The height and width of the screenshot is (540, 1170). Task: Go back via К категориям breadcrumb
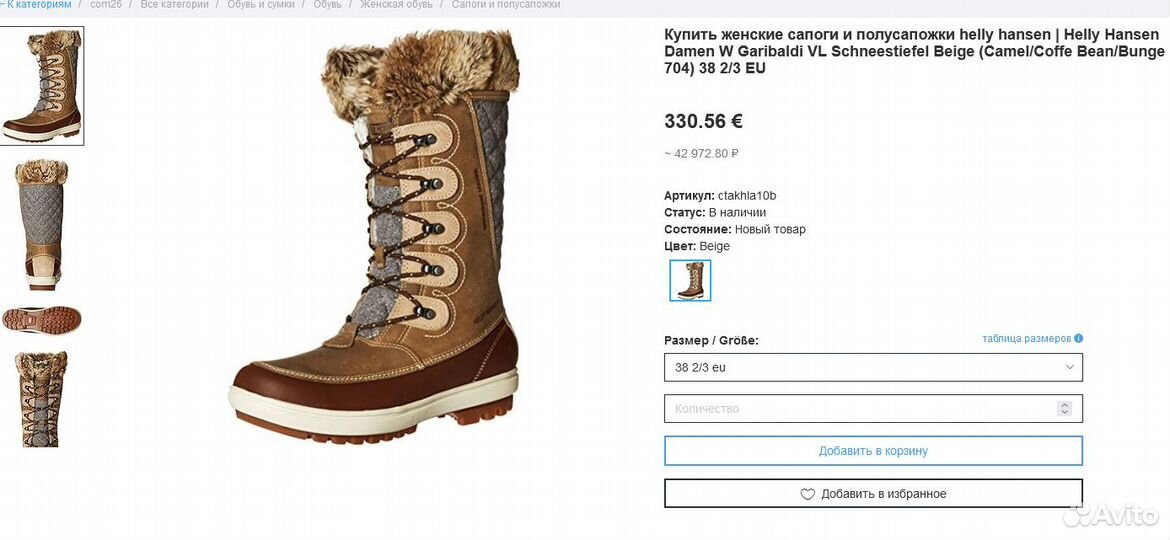(36, 4)
